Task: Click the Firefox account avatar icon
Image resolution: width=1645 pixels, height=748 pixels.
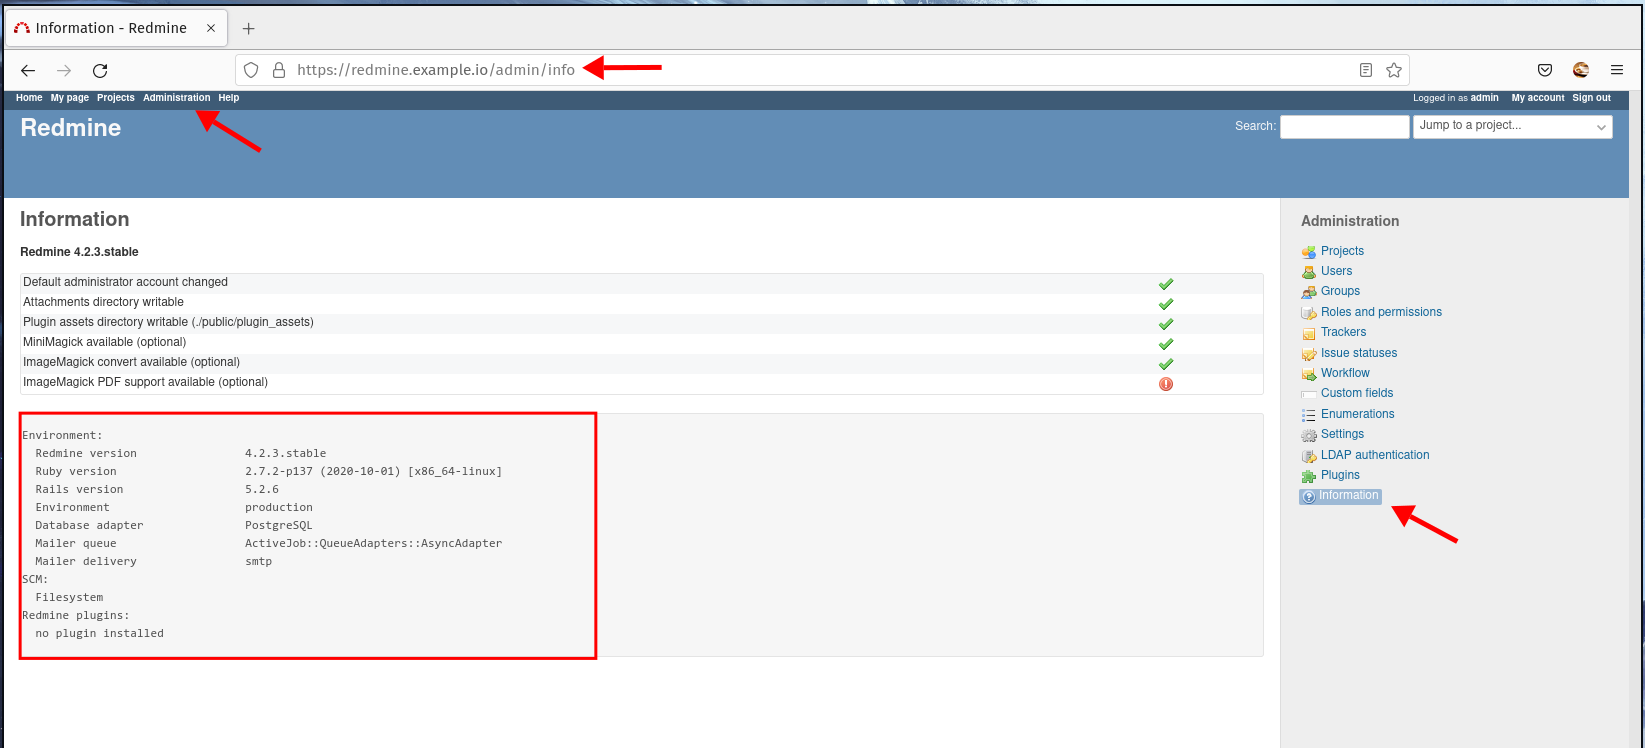Action: [x=1581, y=70]
